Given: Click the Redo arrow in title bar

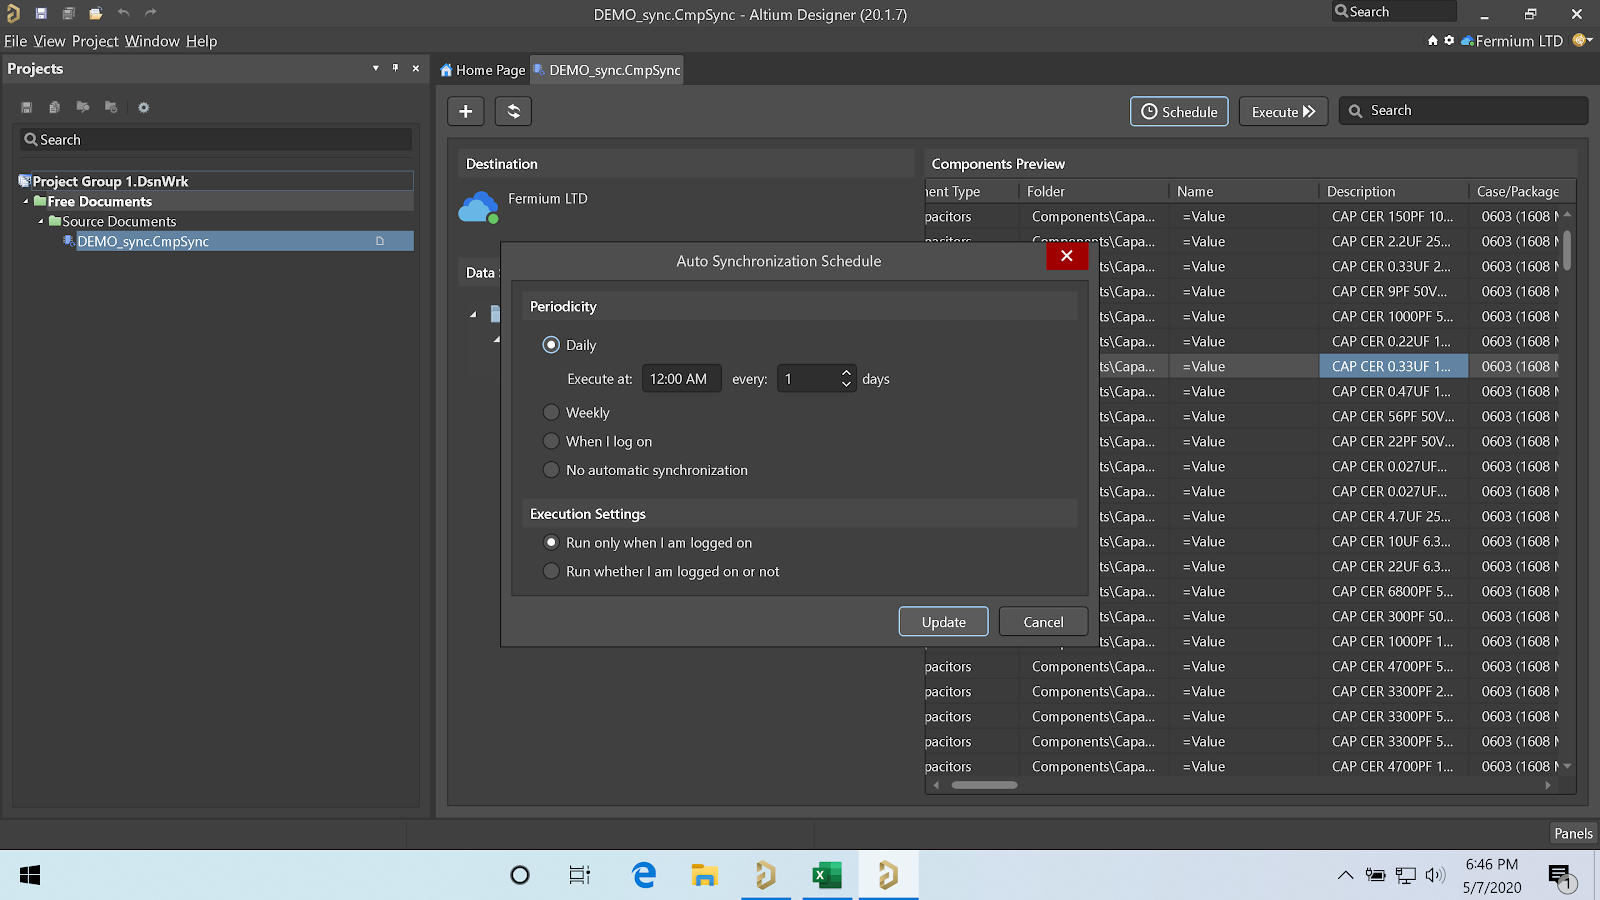Looking at the screenshot, I should pyautogui.click(x=151, y=13).
